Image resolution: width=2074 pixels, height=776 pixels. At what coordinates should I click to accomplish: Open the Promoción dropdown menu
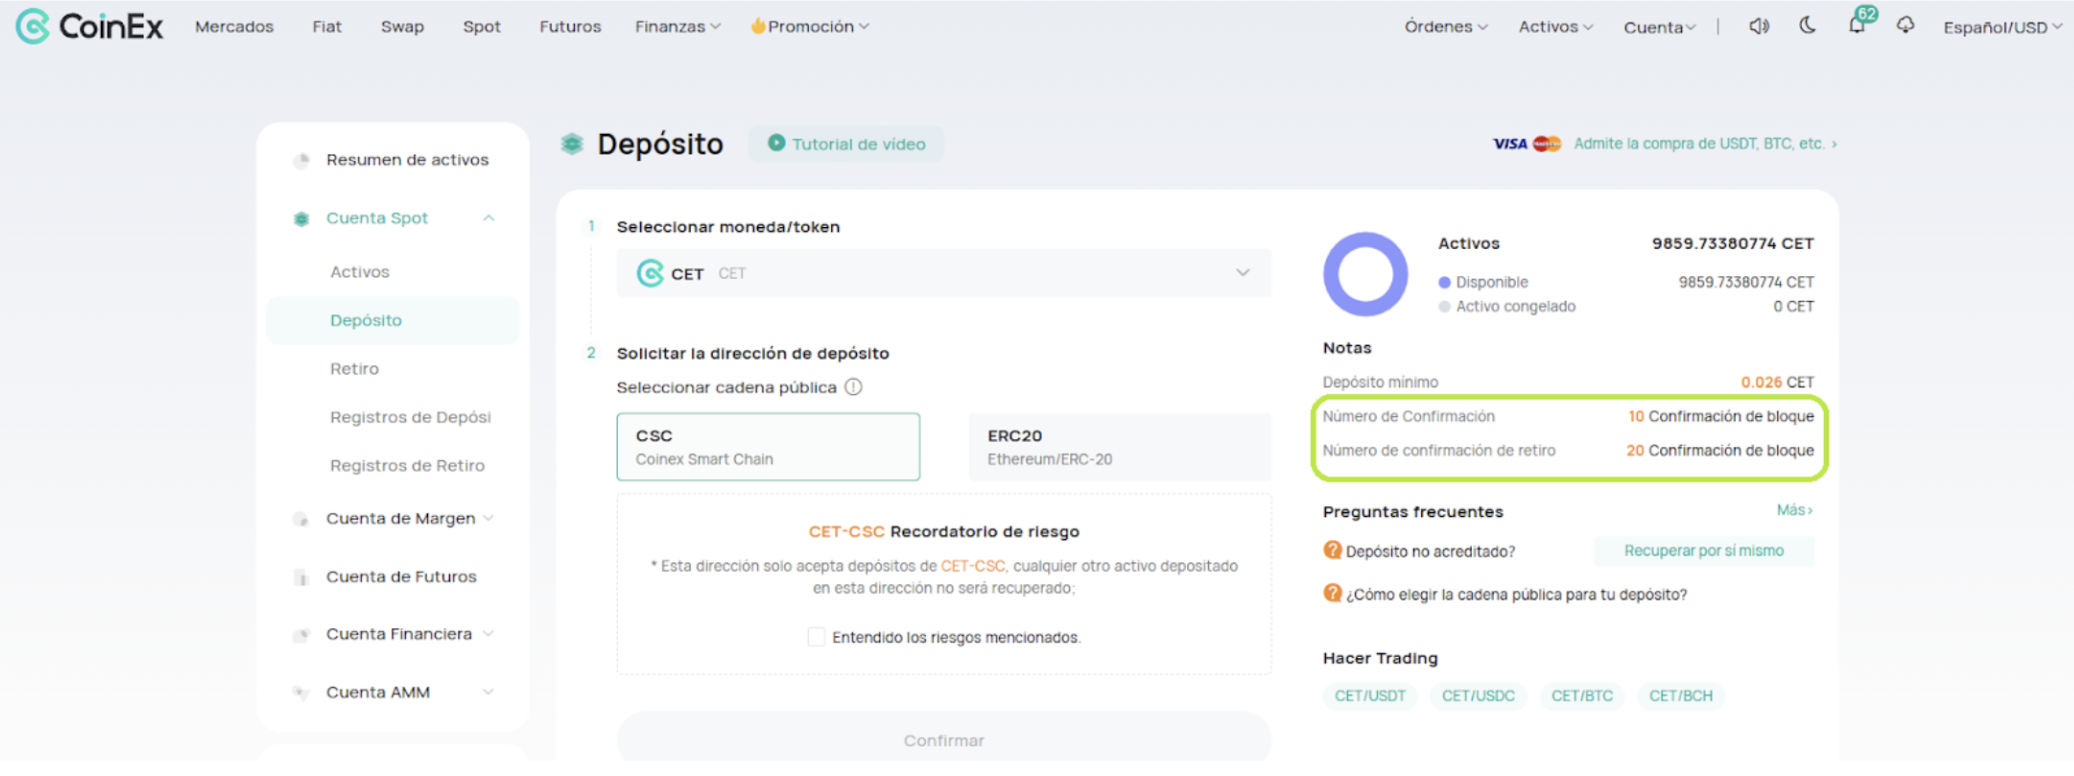(x=810, y=27)
